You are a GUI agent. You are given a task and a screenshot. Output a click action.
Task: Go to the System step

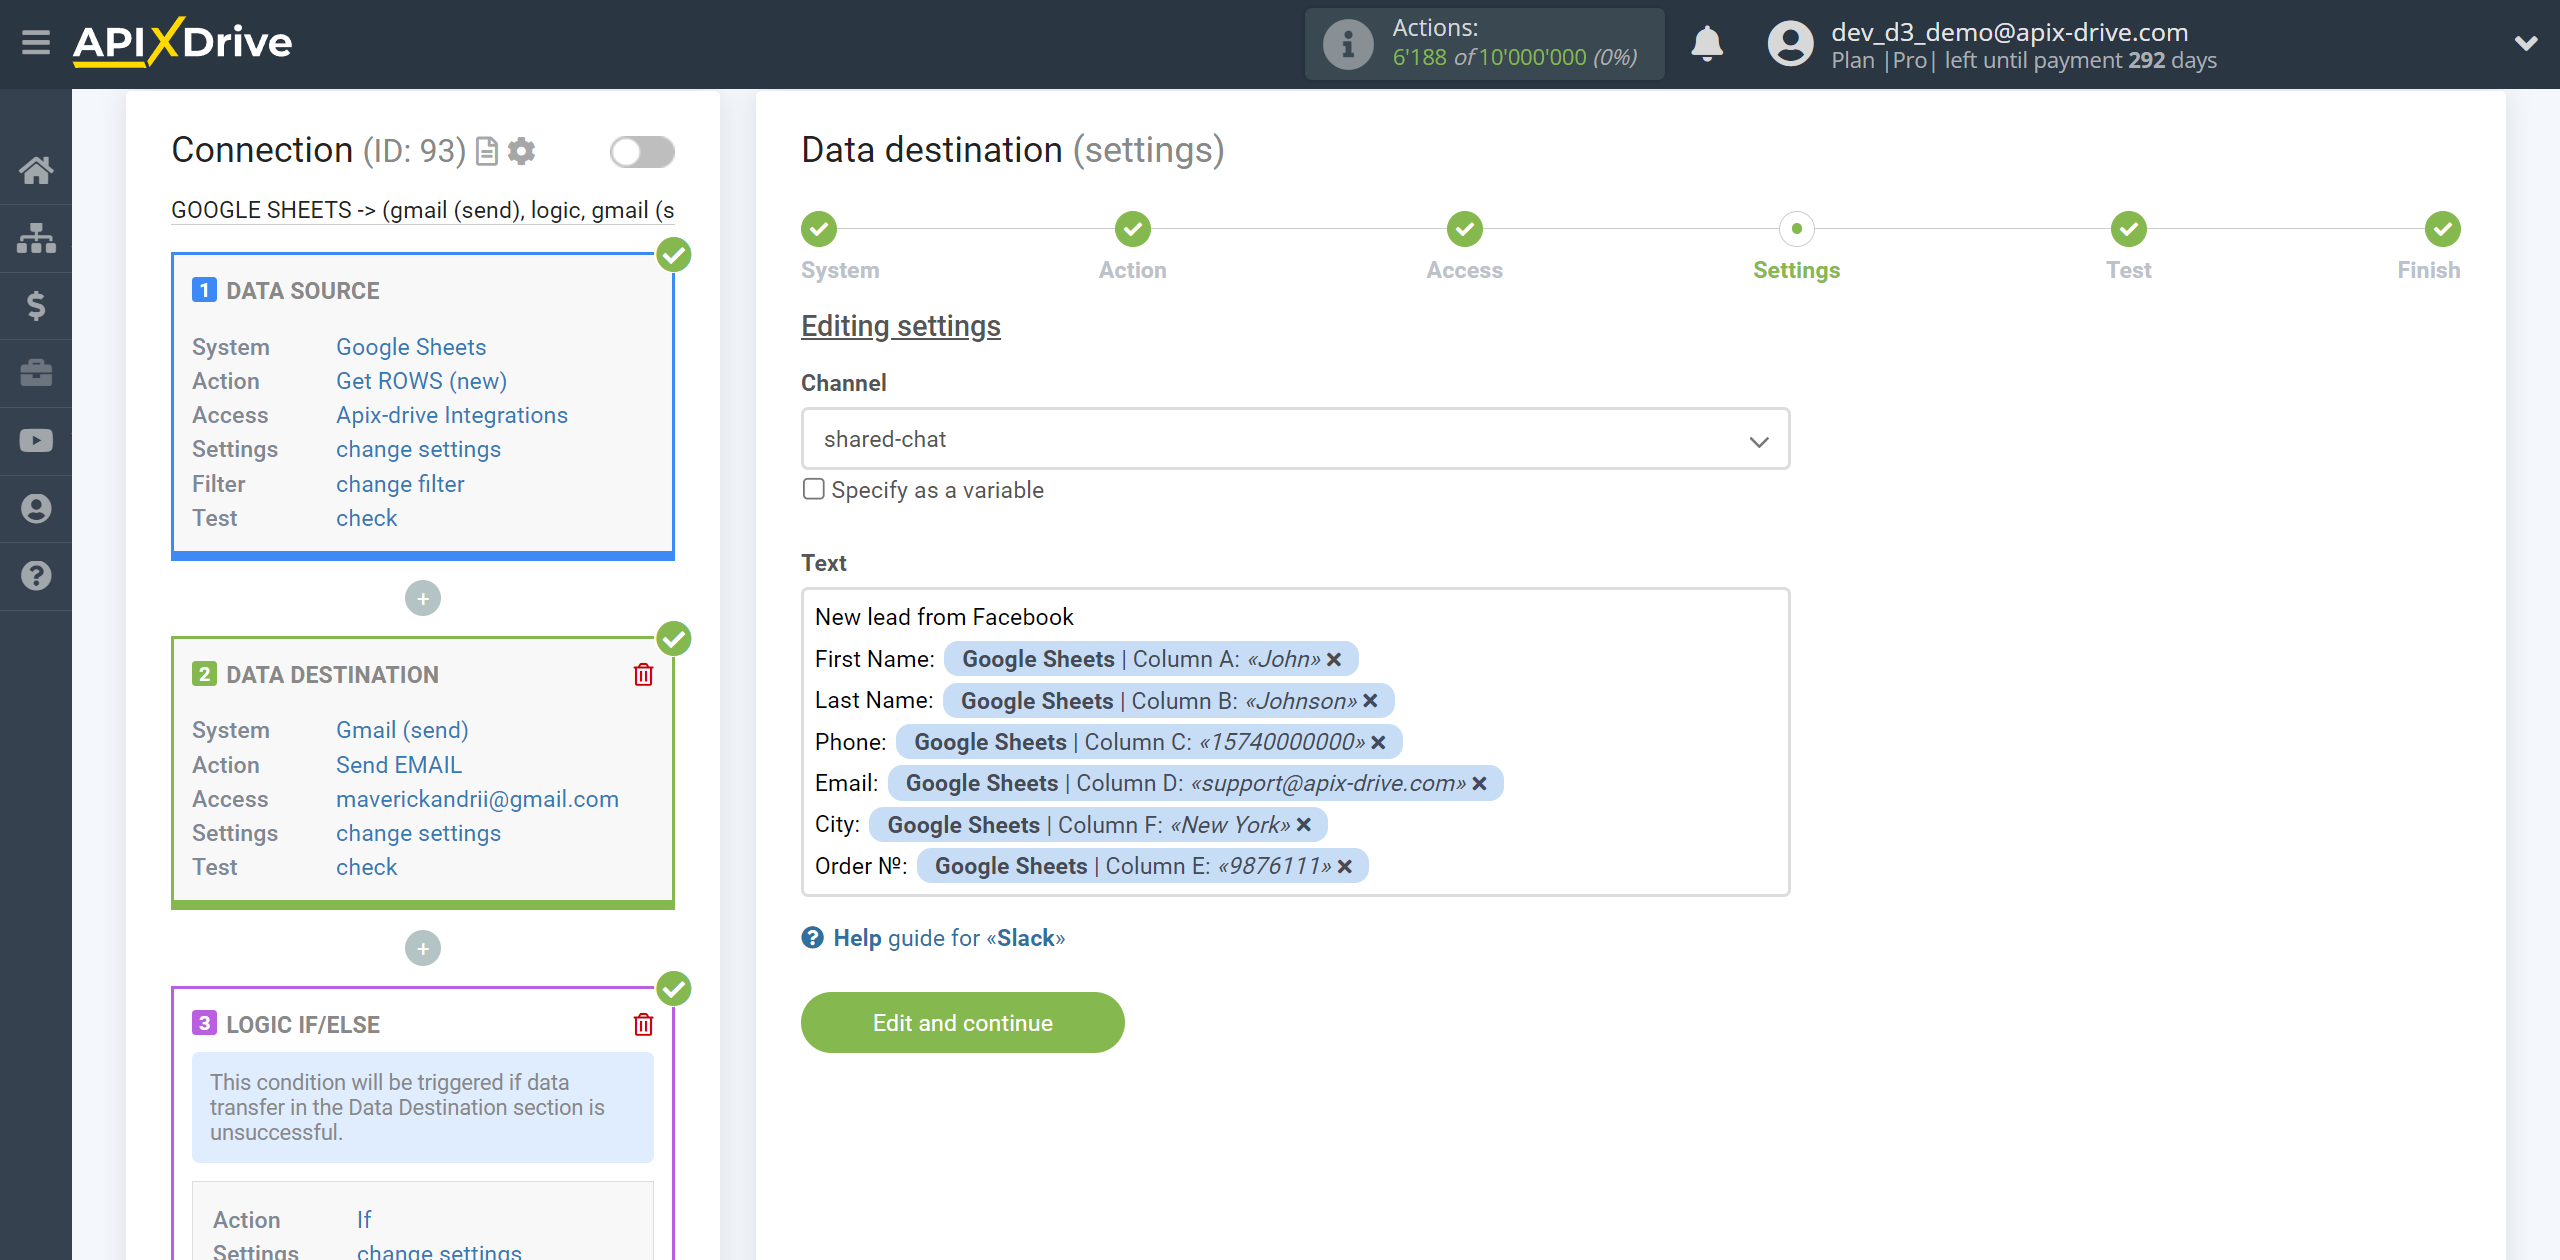click(x=819, y=229)
